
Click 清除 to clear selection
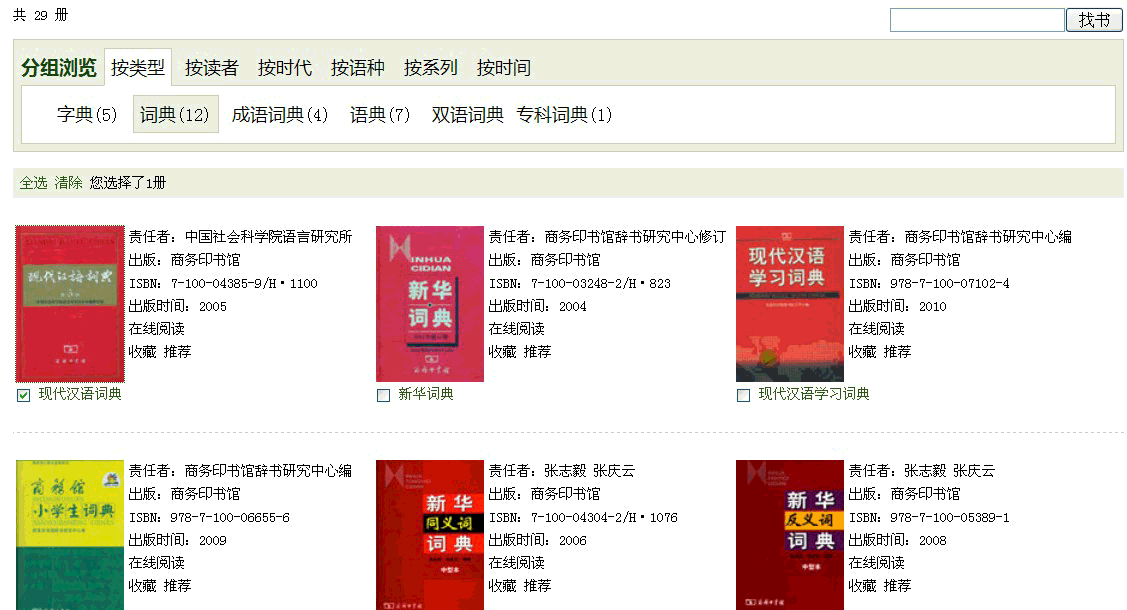pos(68,182)
